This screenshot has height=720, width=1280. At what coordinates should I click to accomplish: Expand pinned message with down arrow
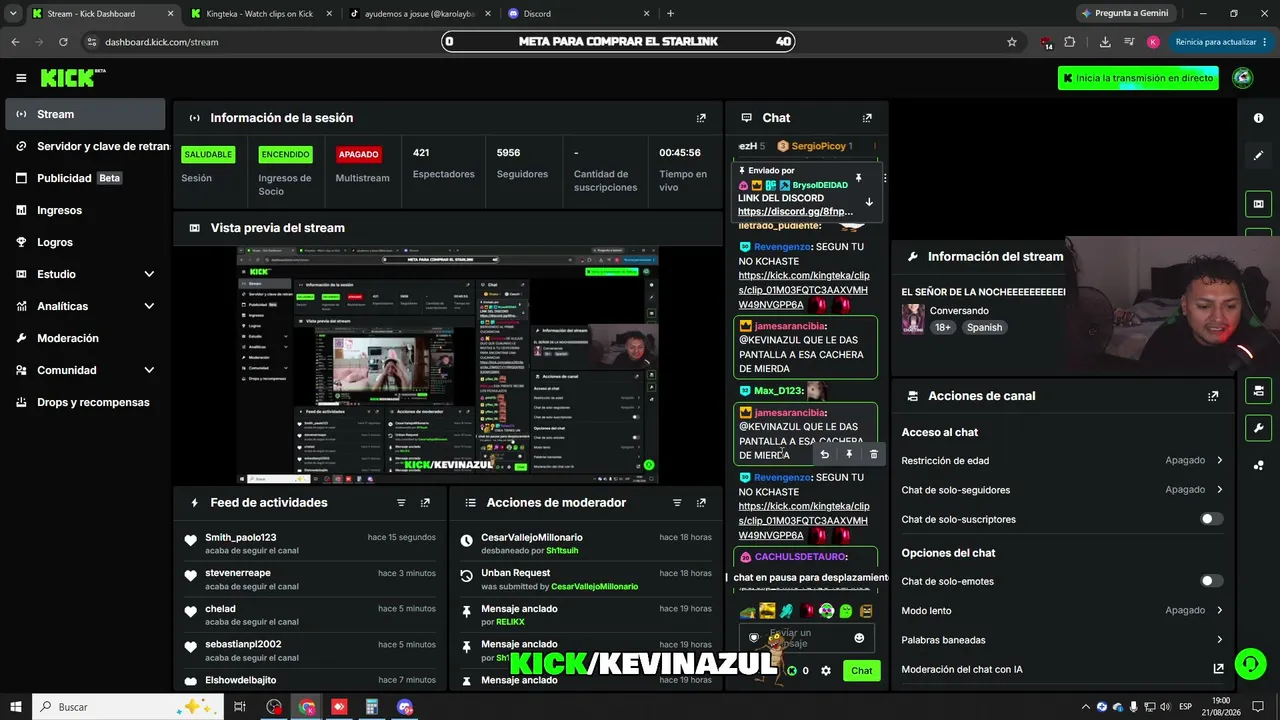click(868, 202)
